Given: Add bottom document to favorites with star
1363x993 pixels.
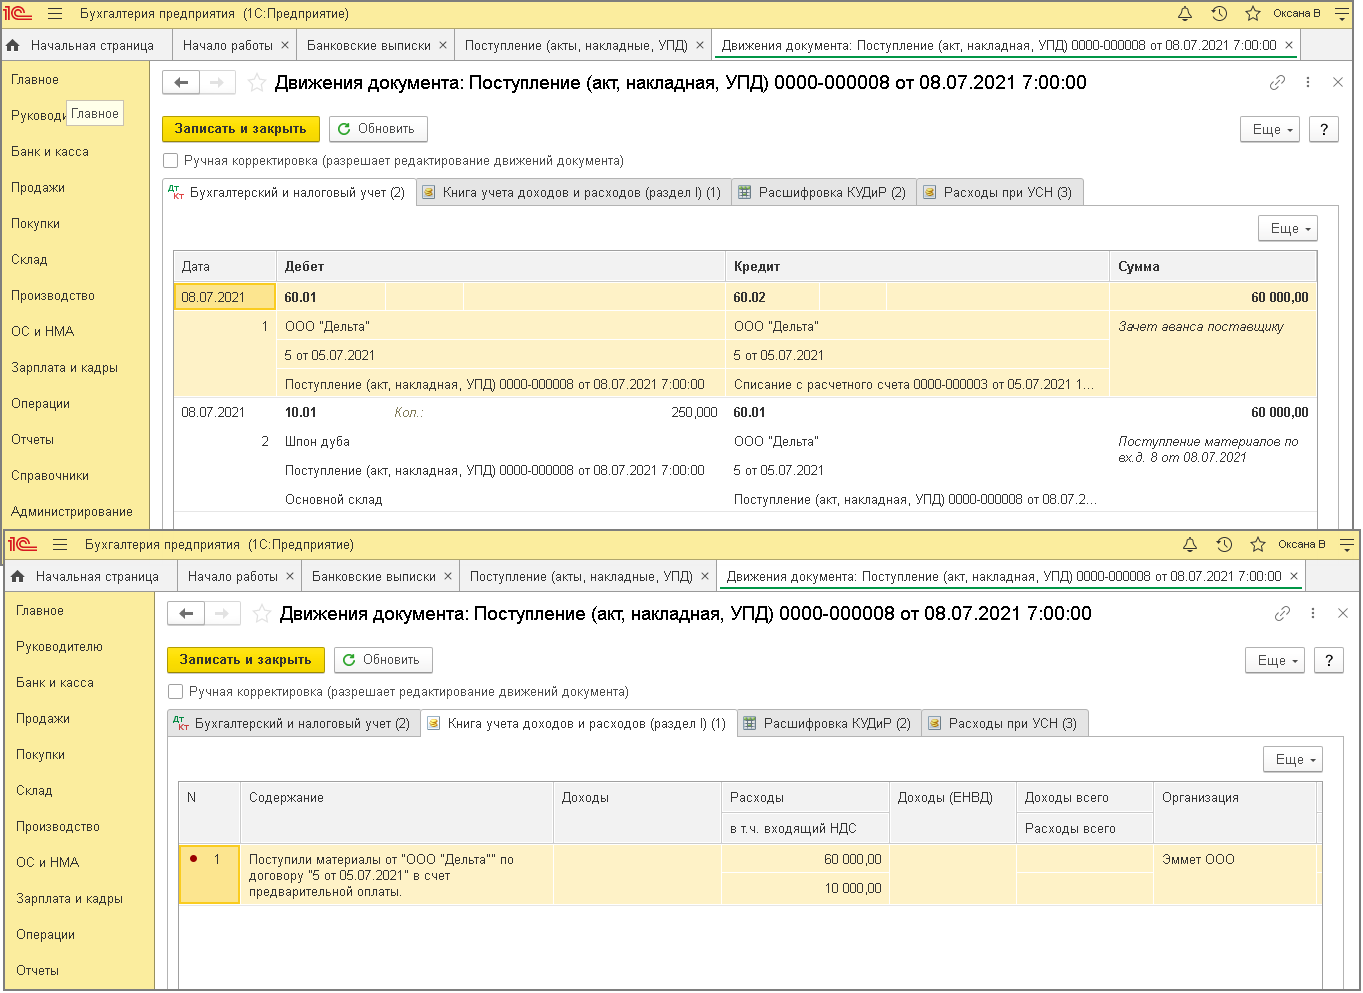Looking at the screenshot, I should click(x=262, y=614).
